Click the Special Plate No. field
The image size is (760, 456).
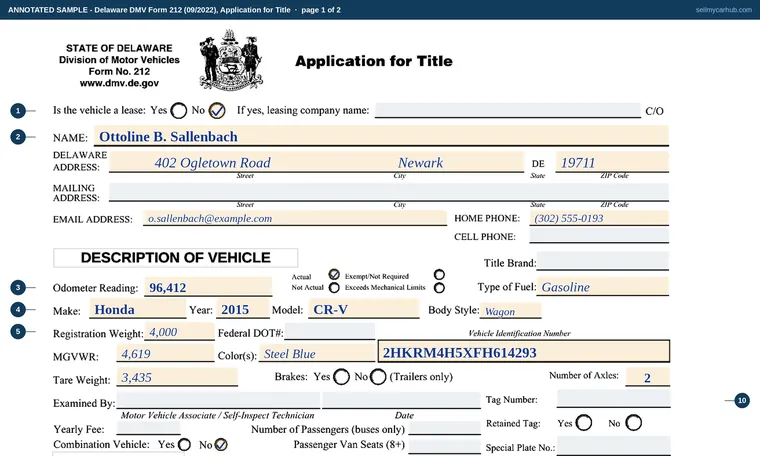[614, 446]
